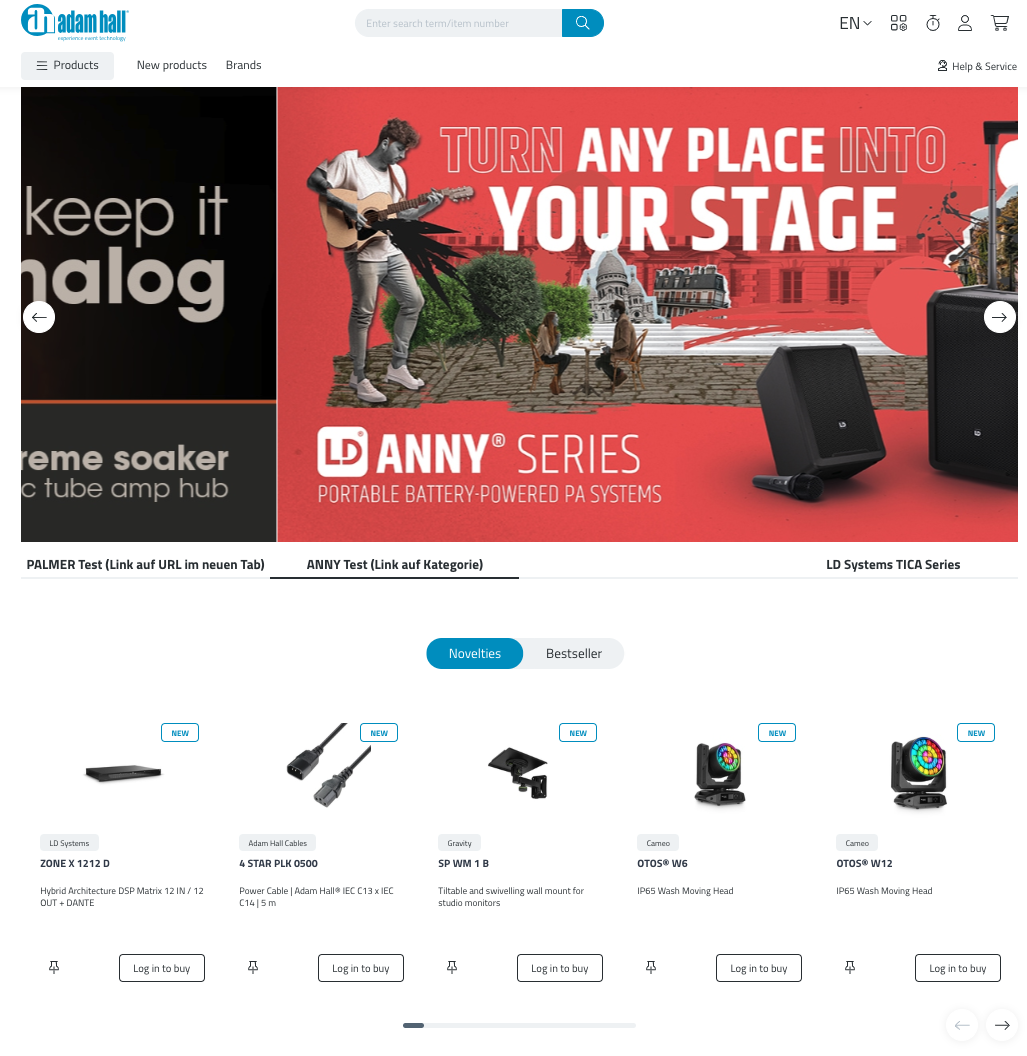Pin the OTOS W12 product
This screenshot has height=1056, width=1027.
pyautogui.click(x=850, y=967)
